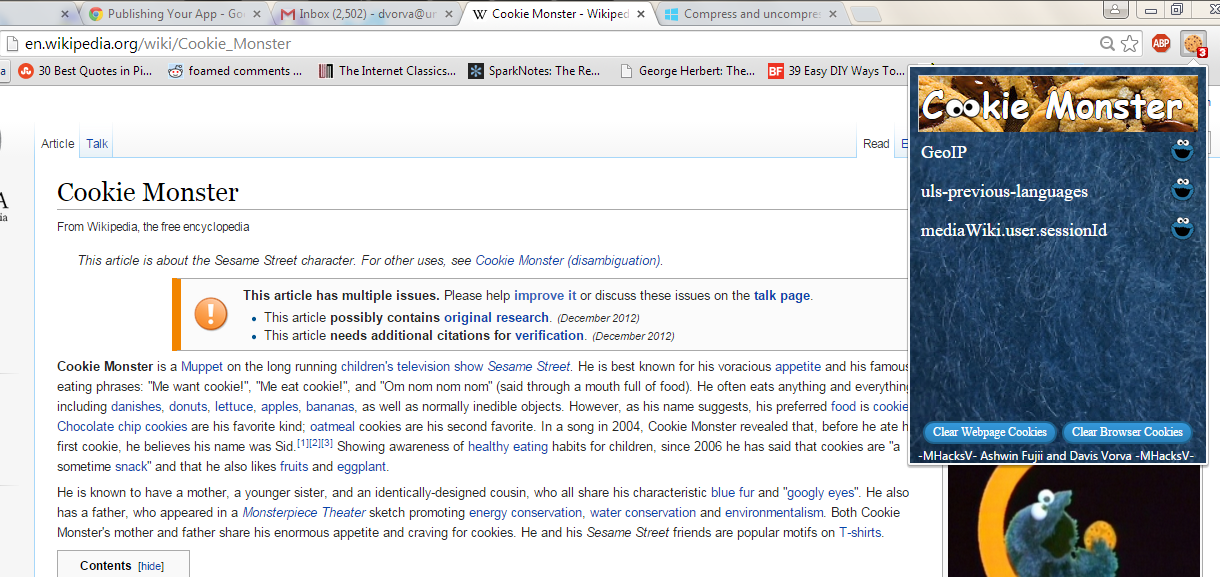
Task: Open the 'talk page' link
Action: click(x=782, y=295)
